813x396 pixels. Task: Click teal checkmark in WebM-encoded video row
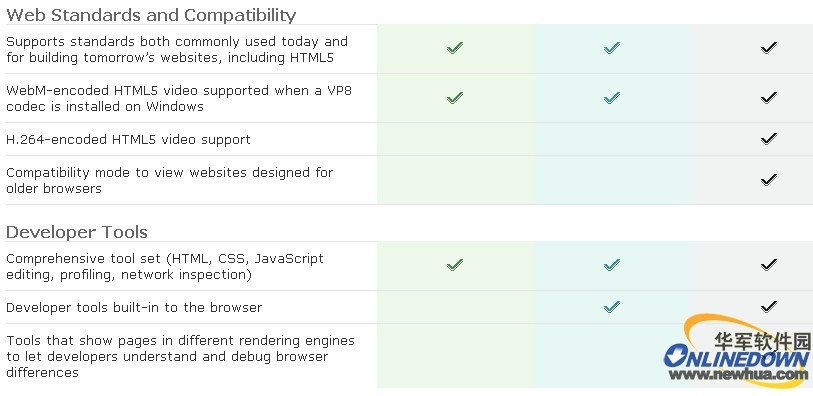point(612,97)
